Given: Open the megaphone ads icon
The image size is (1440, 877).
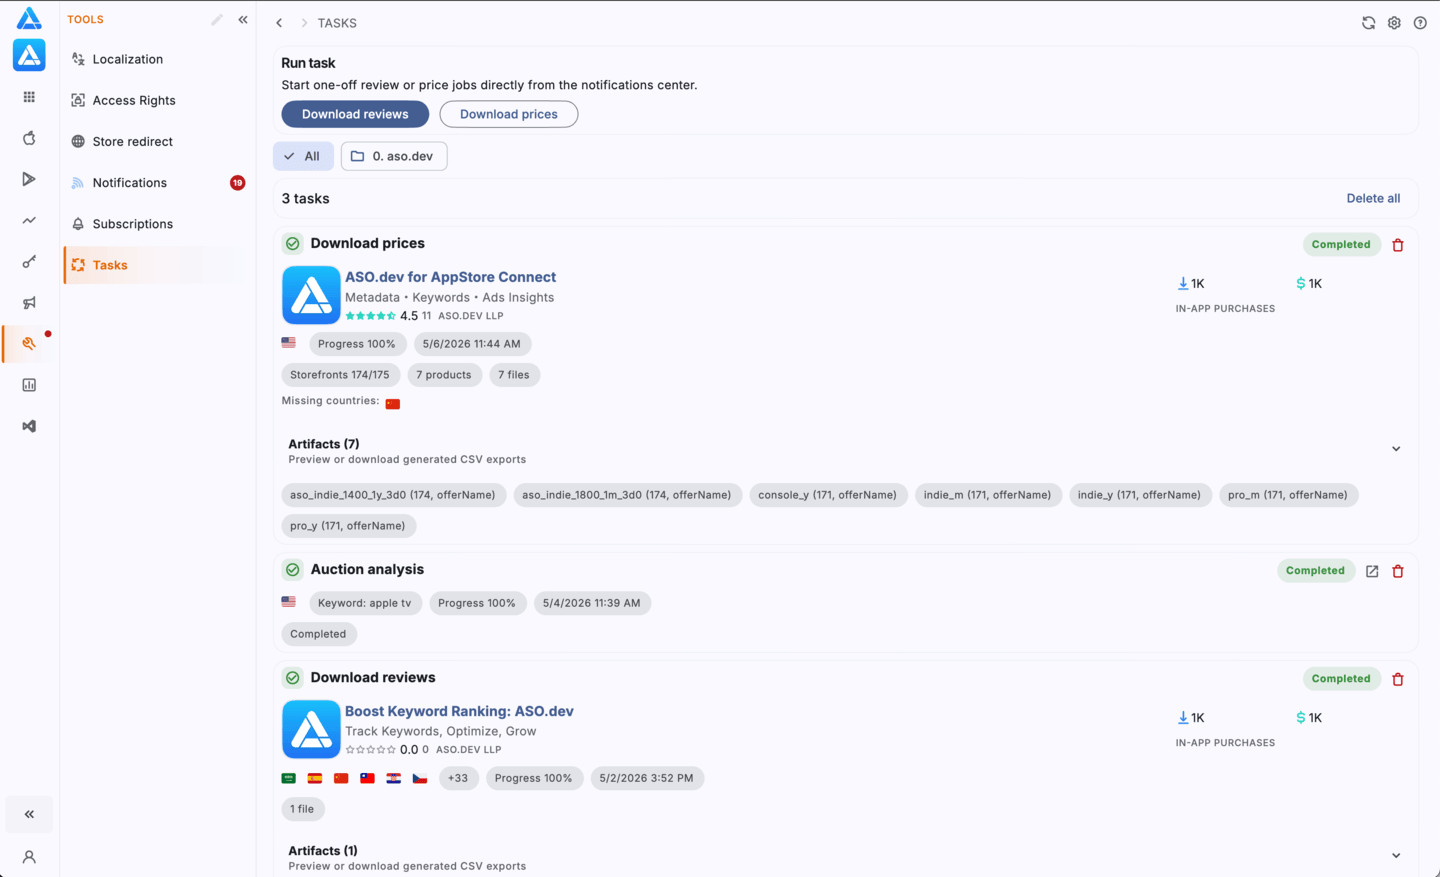Looking at the screenshot, I should tap(29, 302).
